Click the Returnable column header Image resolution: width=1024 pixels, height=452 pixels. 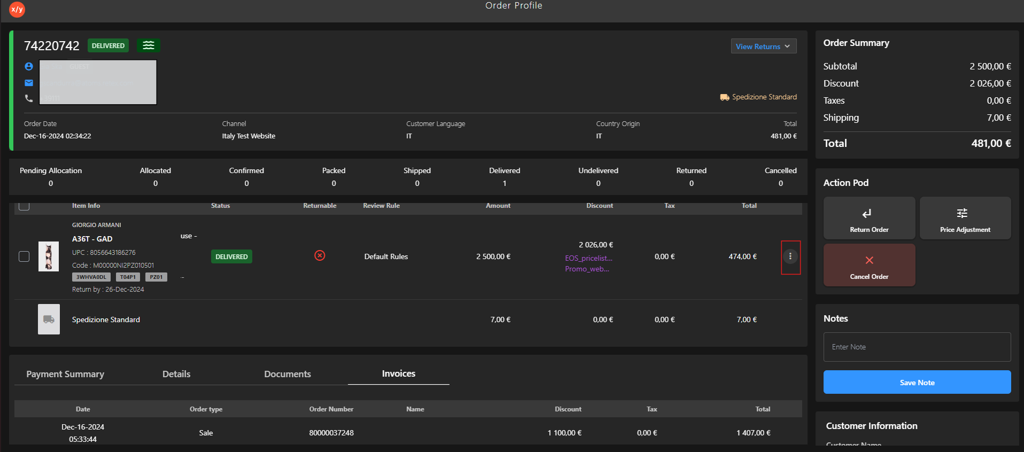320,206
